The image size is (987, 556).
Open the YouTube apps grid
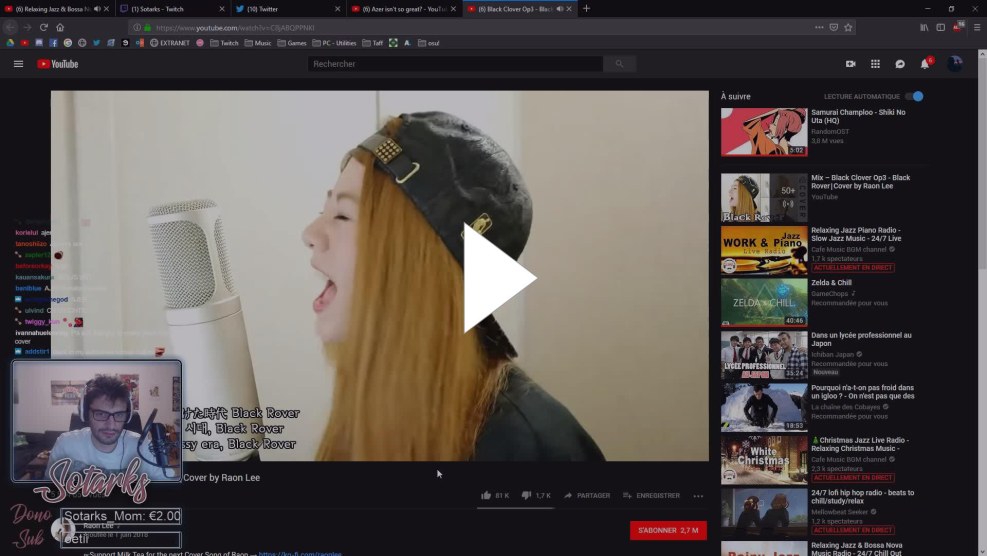(x=875, y=64)
